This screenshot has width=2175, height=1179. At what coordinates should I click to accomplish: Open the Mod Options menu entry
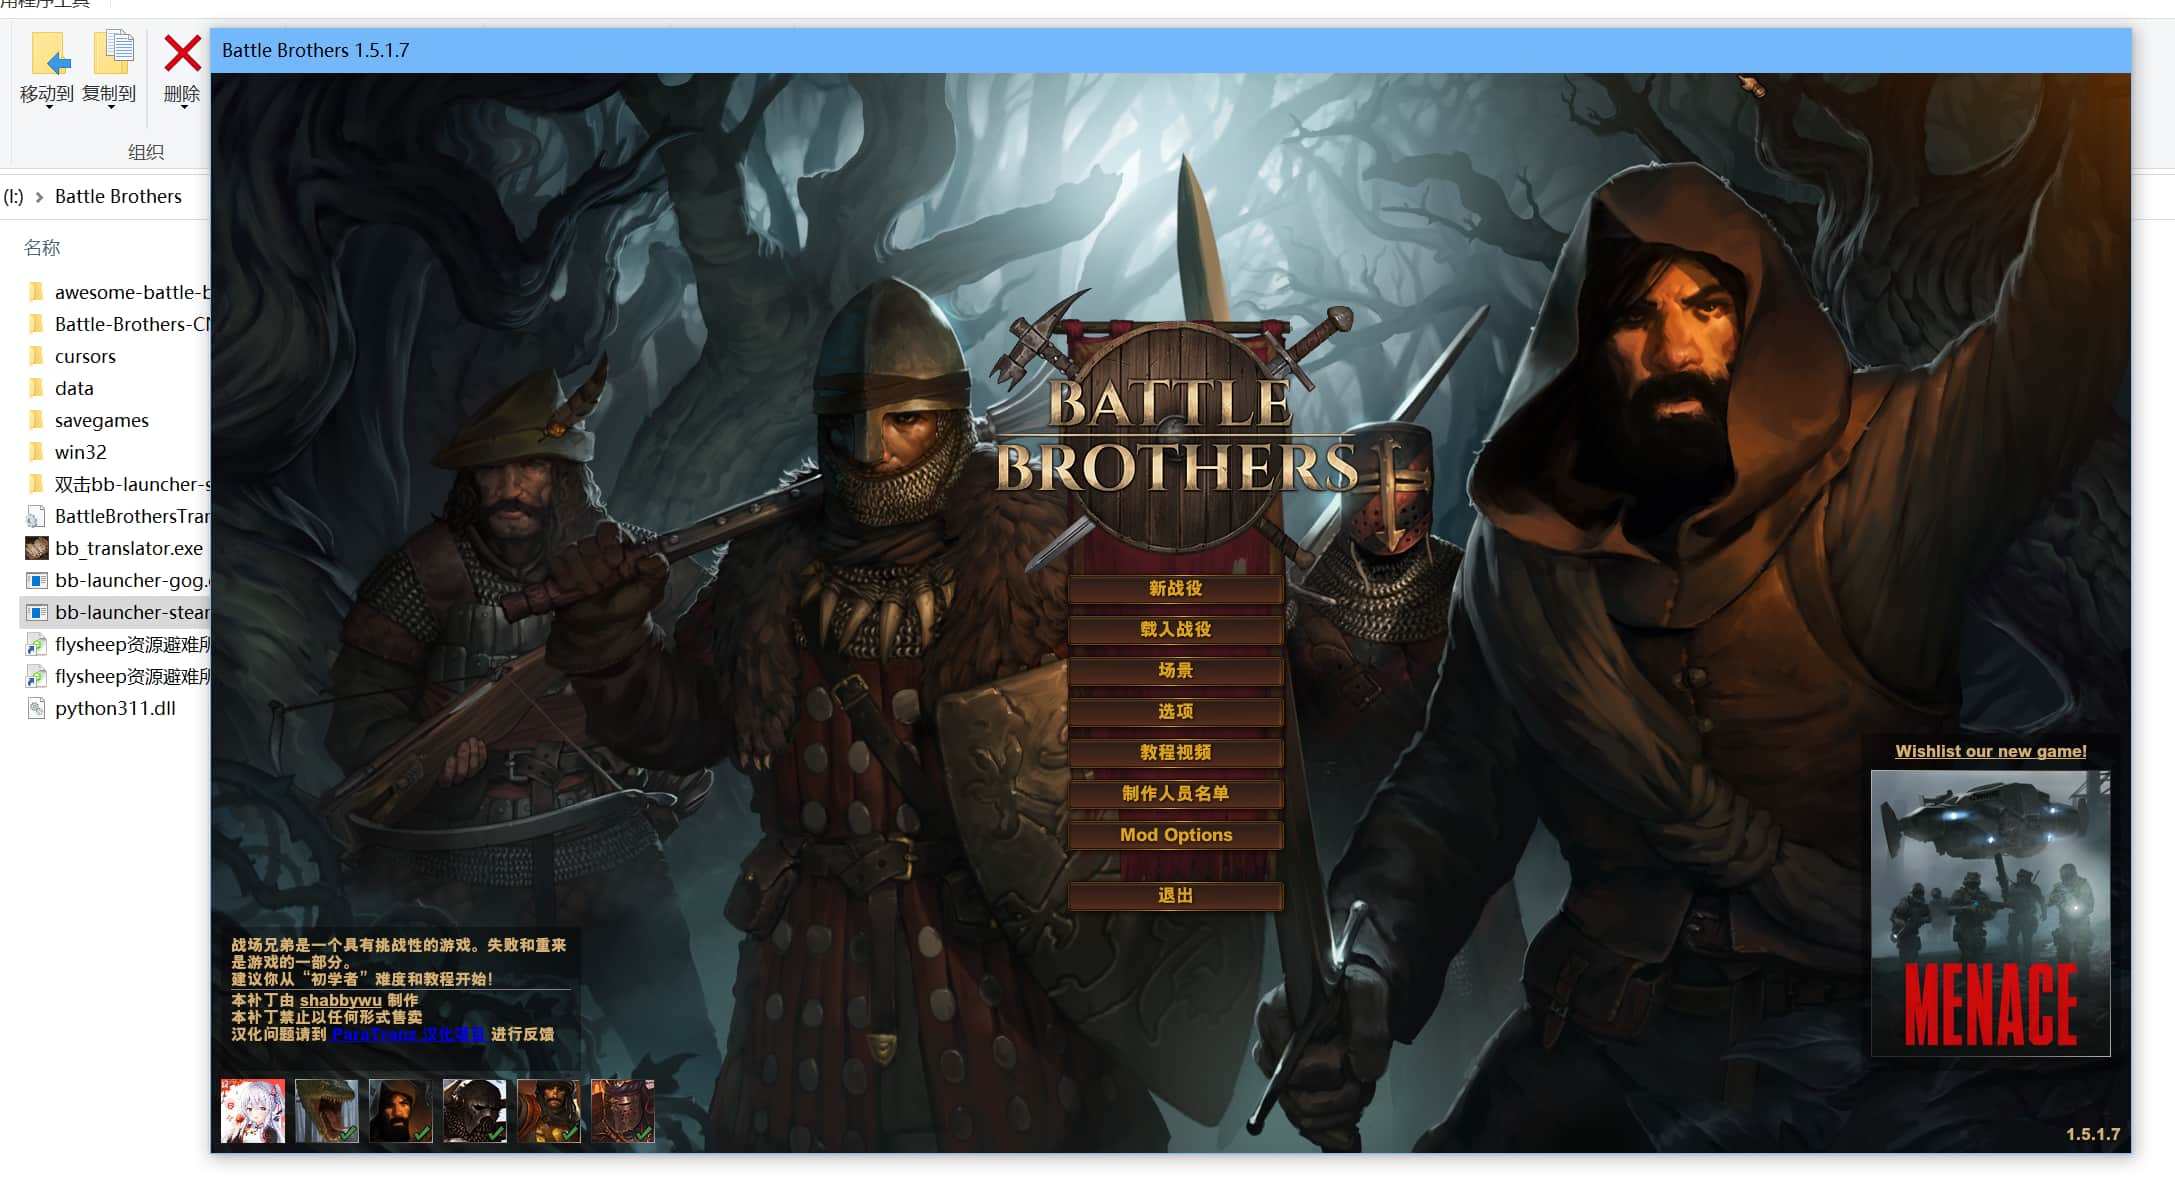click(x=1175, y=835)
